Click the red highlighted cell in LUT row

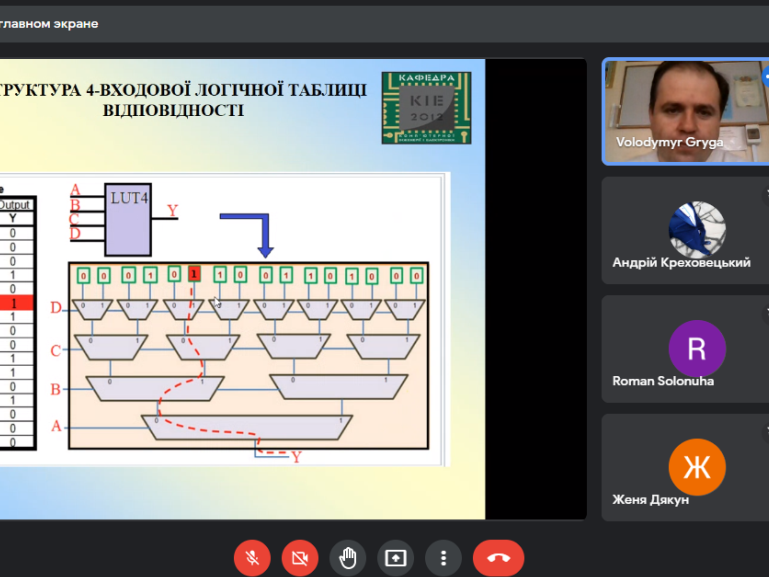pyautogui.click(x=195, y=274)
